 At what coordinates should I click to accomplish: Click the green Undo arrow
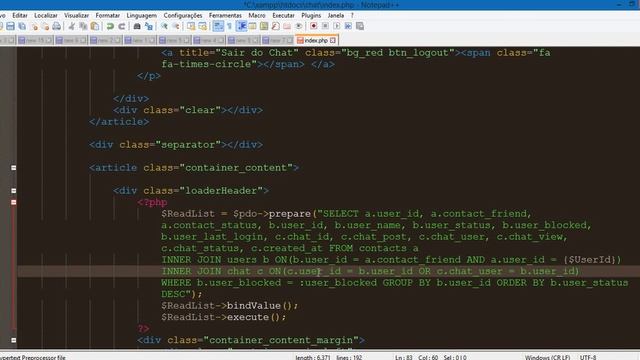click(x=110, y=26)
